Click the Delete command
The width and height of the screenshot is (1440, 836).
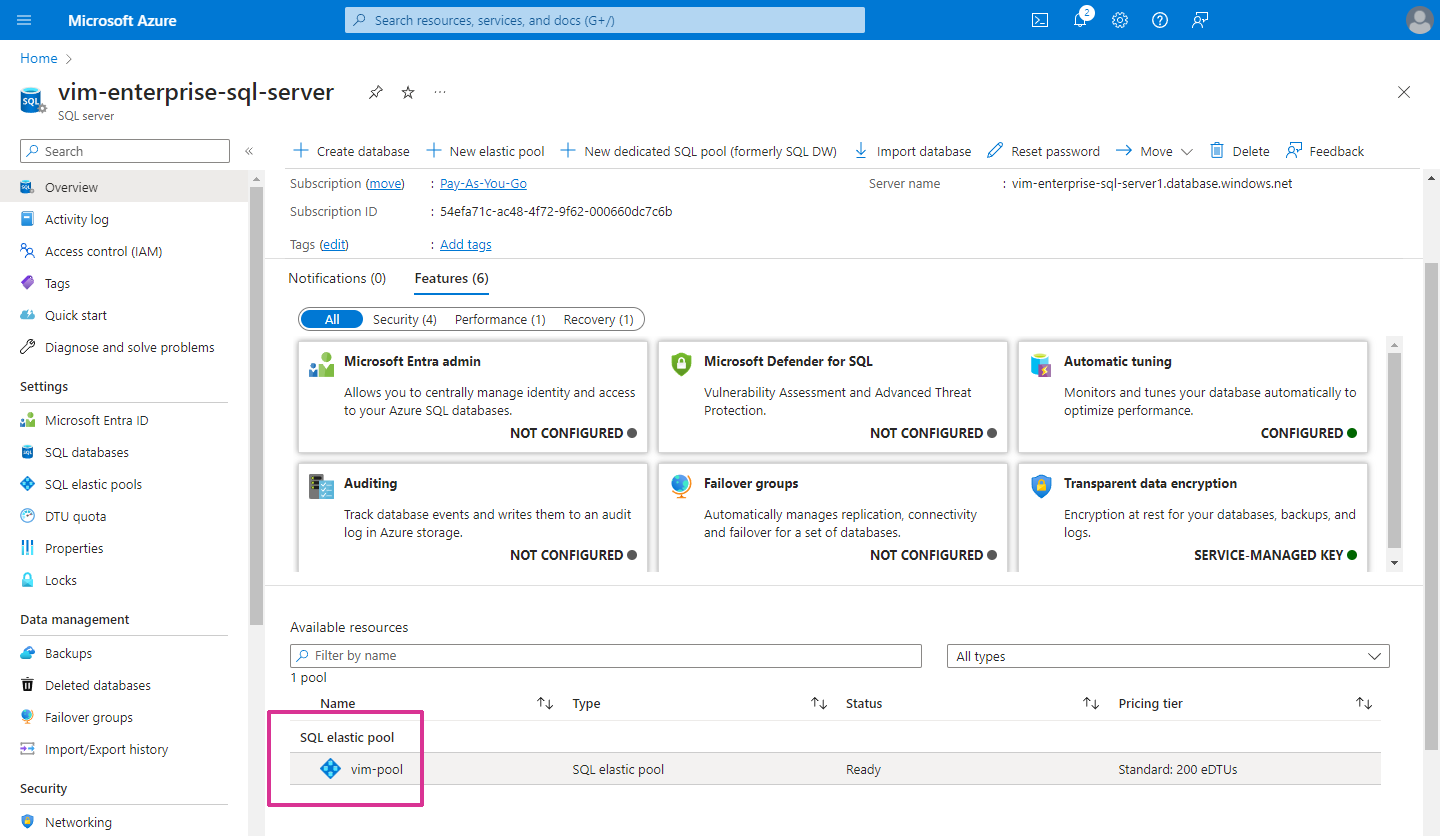tap(1239, 151)
